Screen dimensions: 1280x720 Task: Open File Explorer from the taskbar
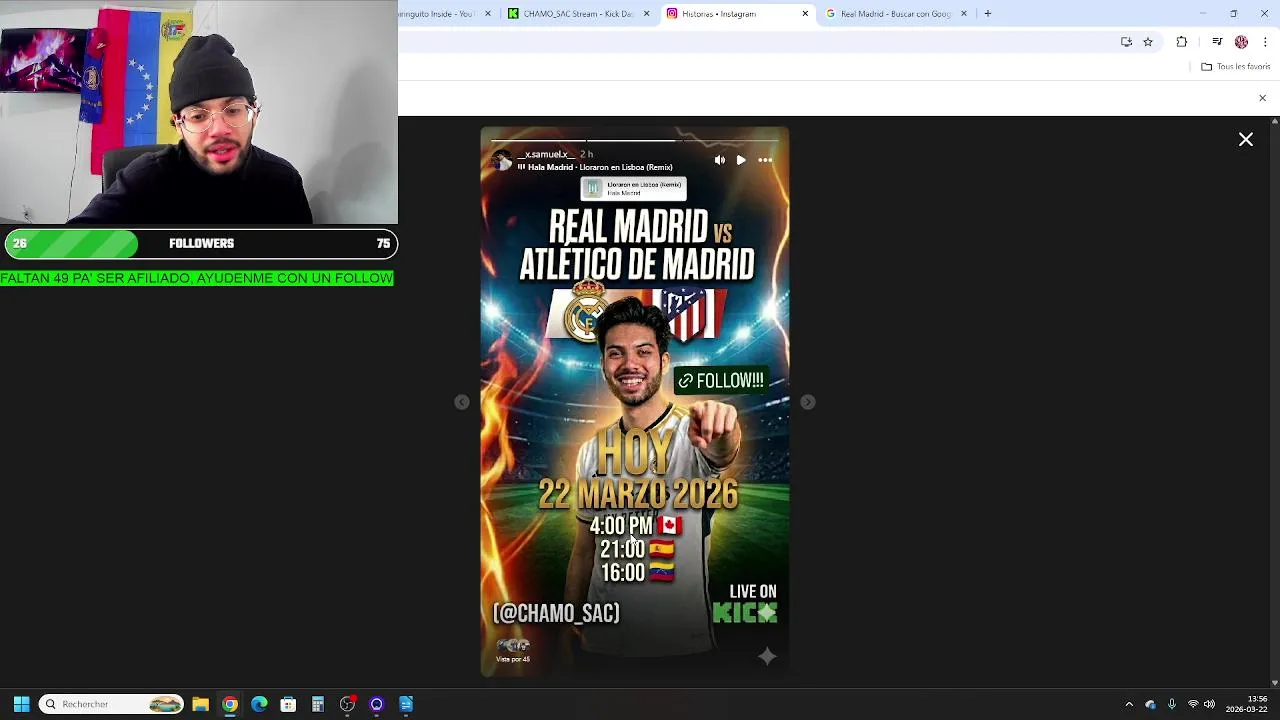[200, 704]
